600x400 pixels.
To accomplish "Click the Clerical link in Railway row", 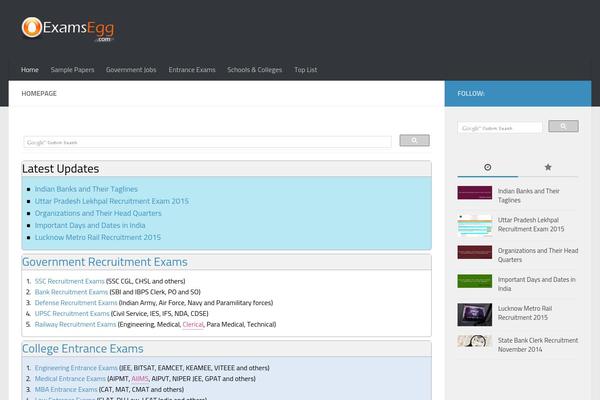I will point(193,325).
